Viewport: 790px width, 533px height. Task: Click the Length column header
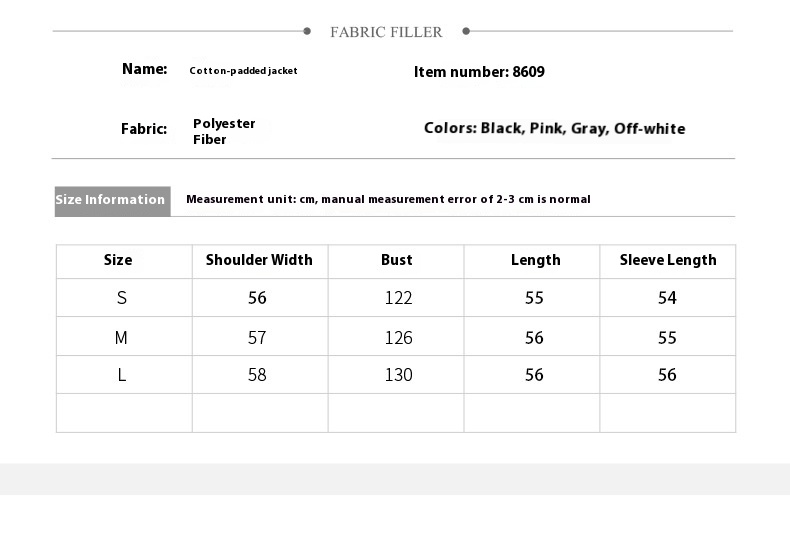point(535,260)
